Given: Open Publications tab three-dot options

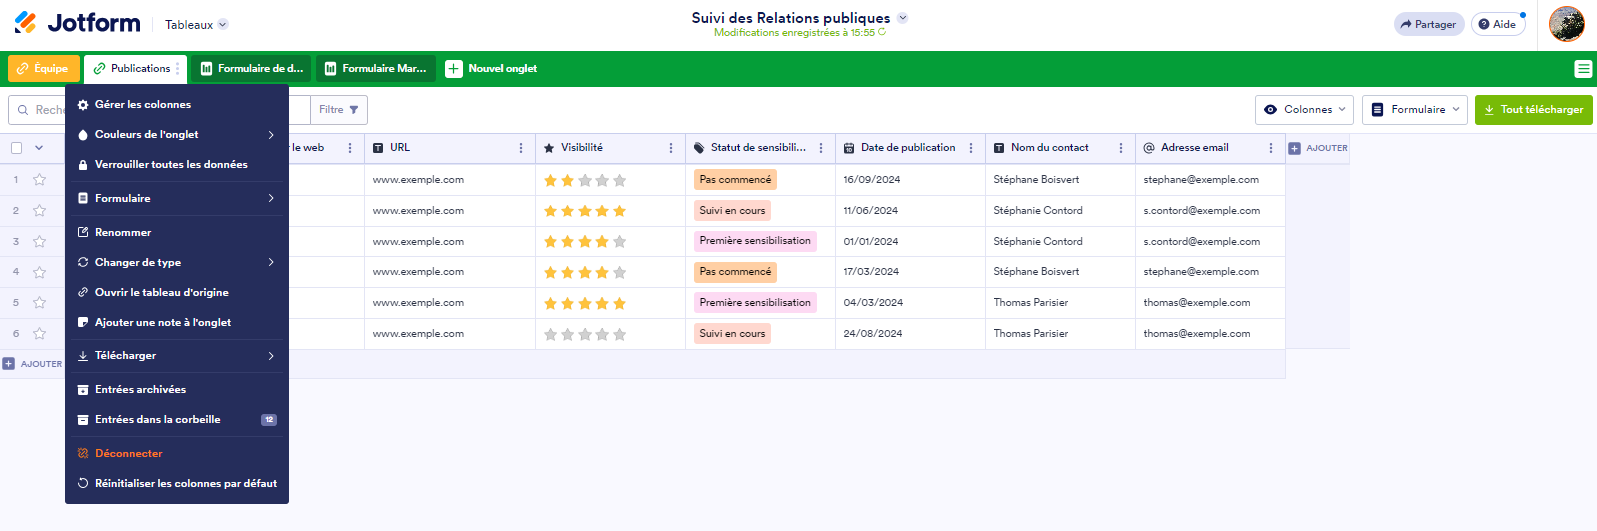Looking at the screenshot, I should [178, 69].
